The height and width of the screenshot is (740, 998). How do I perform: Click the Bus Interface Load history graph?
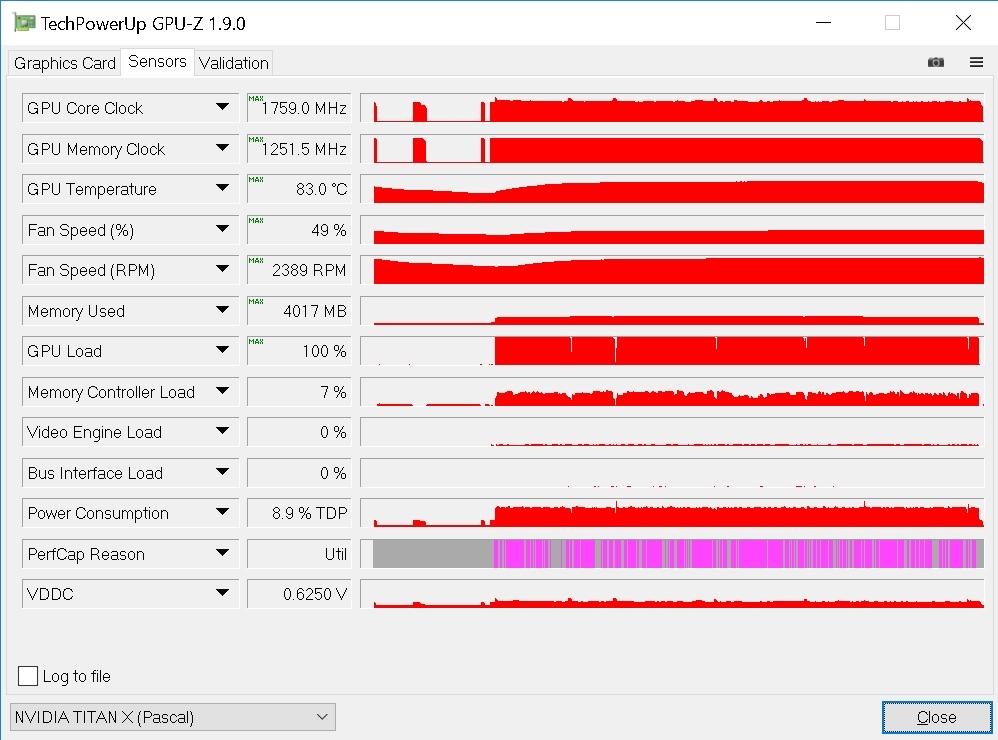(672, 473)
